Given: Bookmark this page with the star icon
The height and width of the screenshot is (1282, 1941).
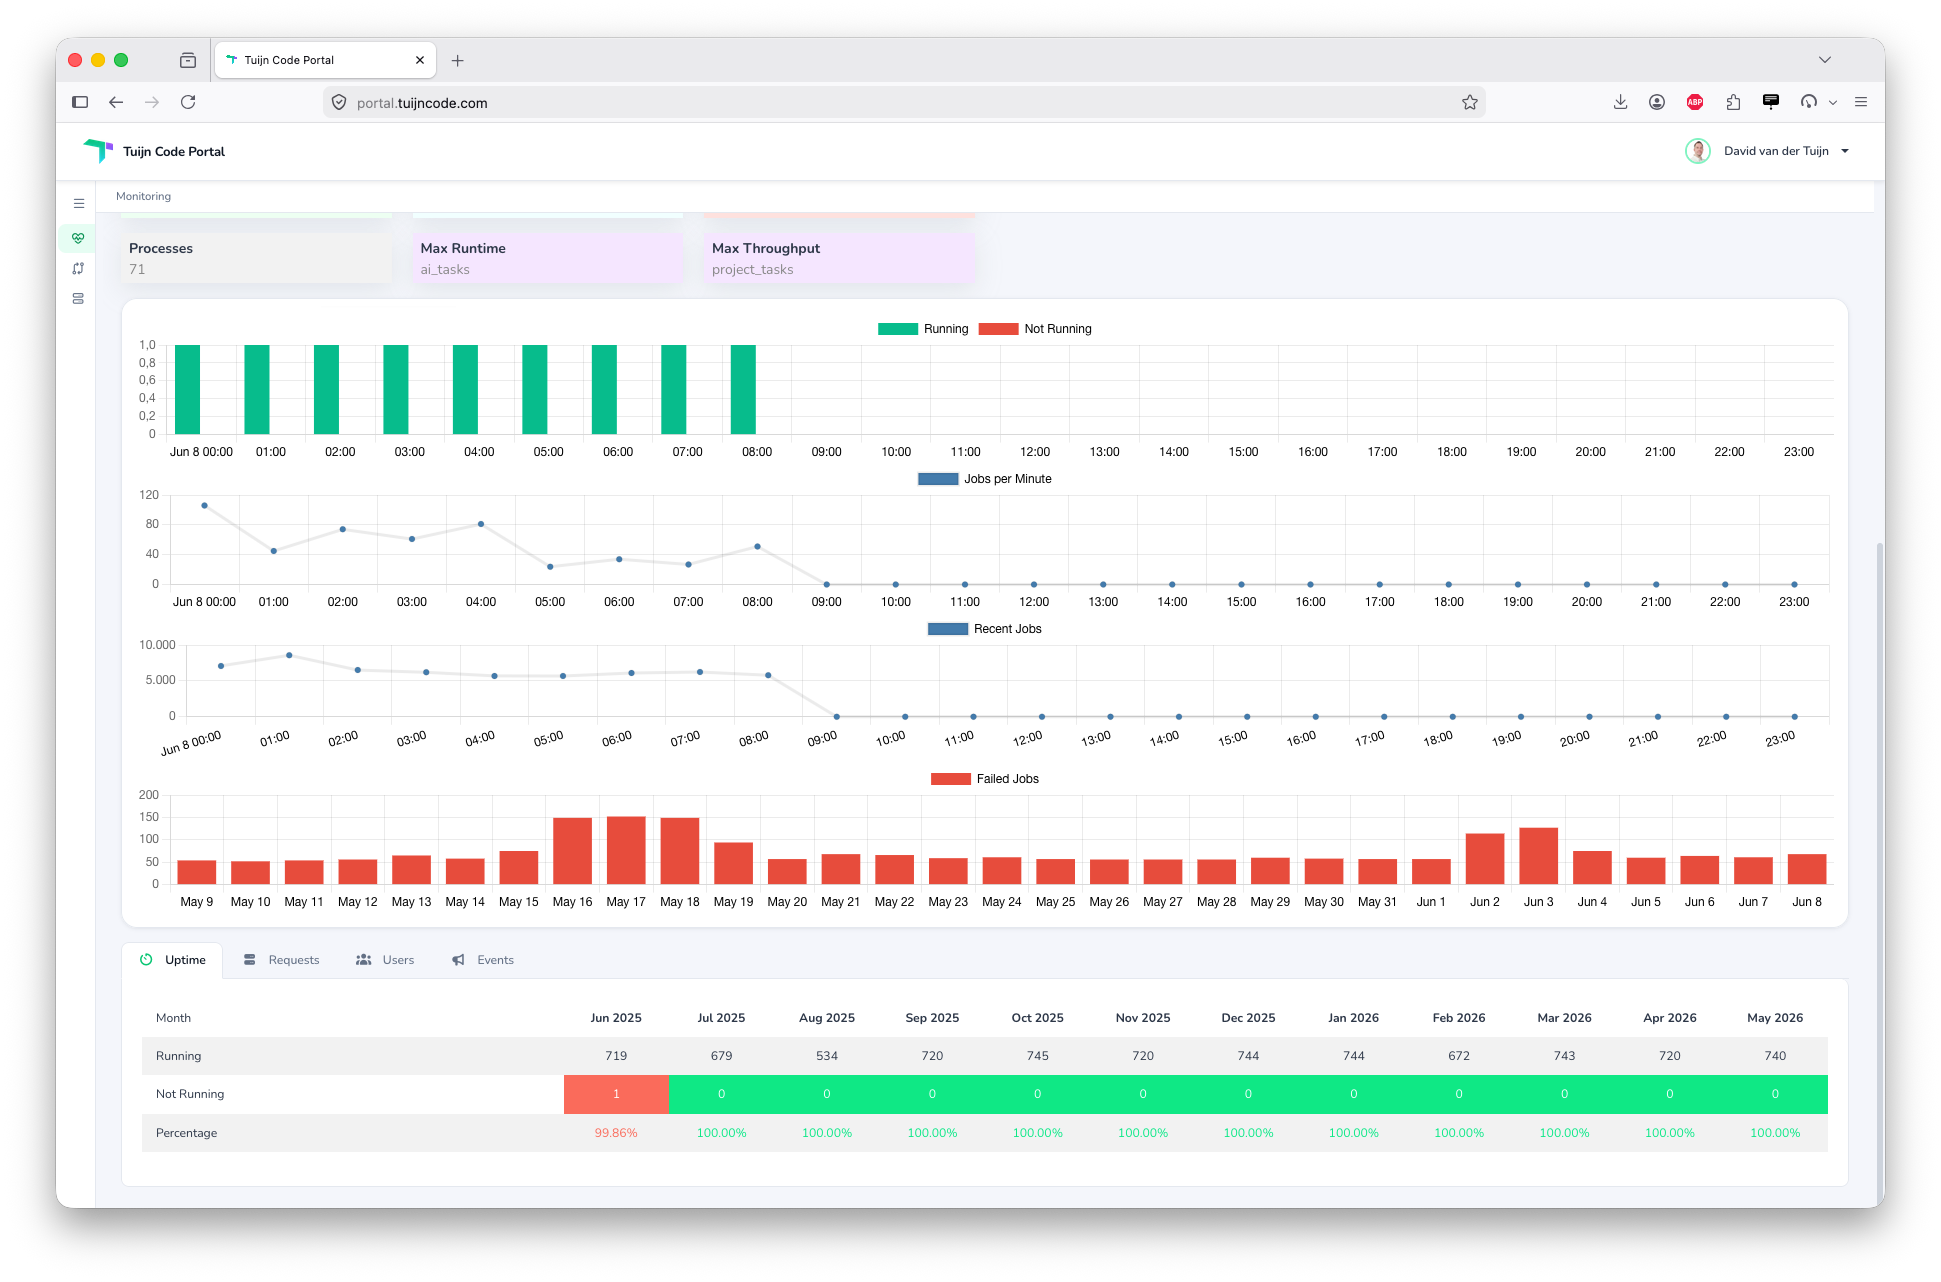Looking at the screenshot, I should click(x=1469, y=102).
